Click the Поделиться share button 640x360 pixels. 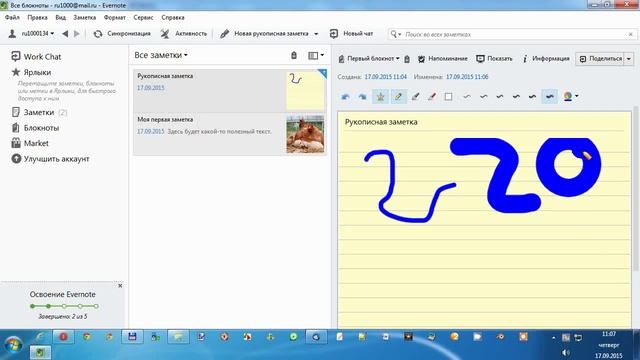pyautogui.click(x=599, y=59)
